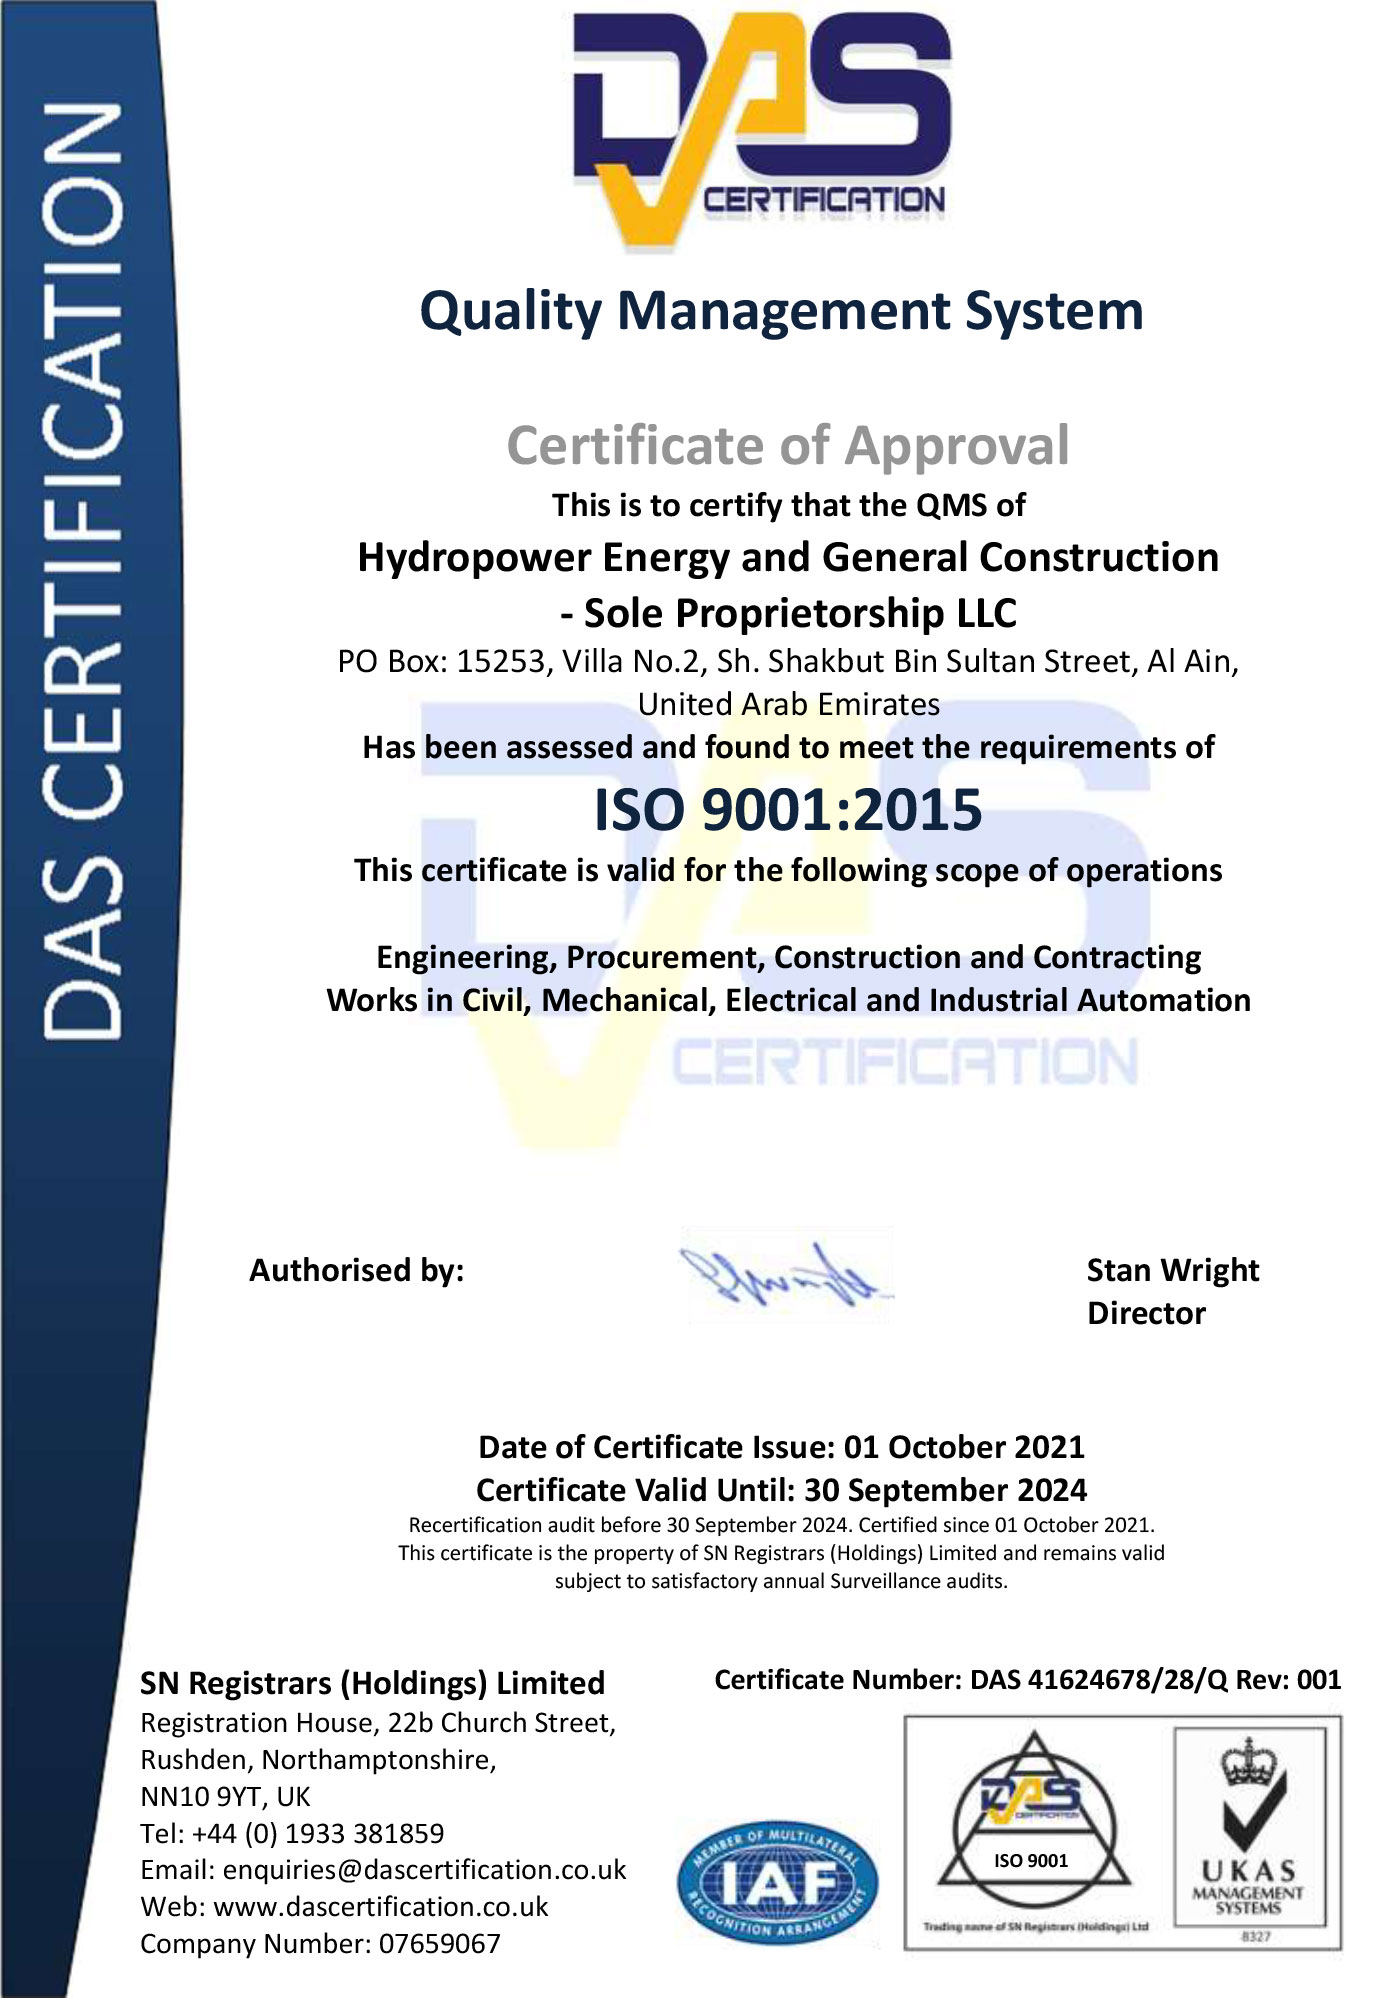
Task: Open the www.dascertification.co.uk web address
Action: [381, 1906]
